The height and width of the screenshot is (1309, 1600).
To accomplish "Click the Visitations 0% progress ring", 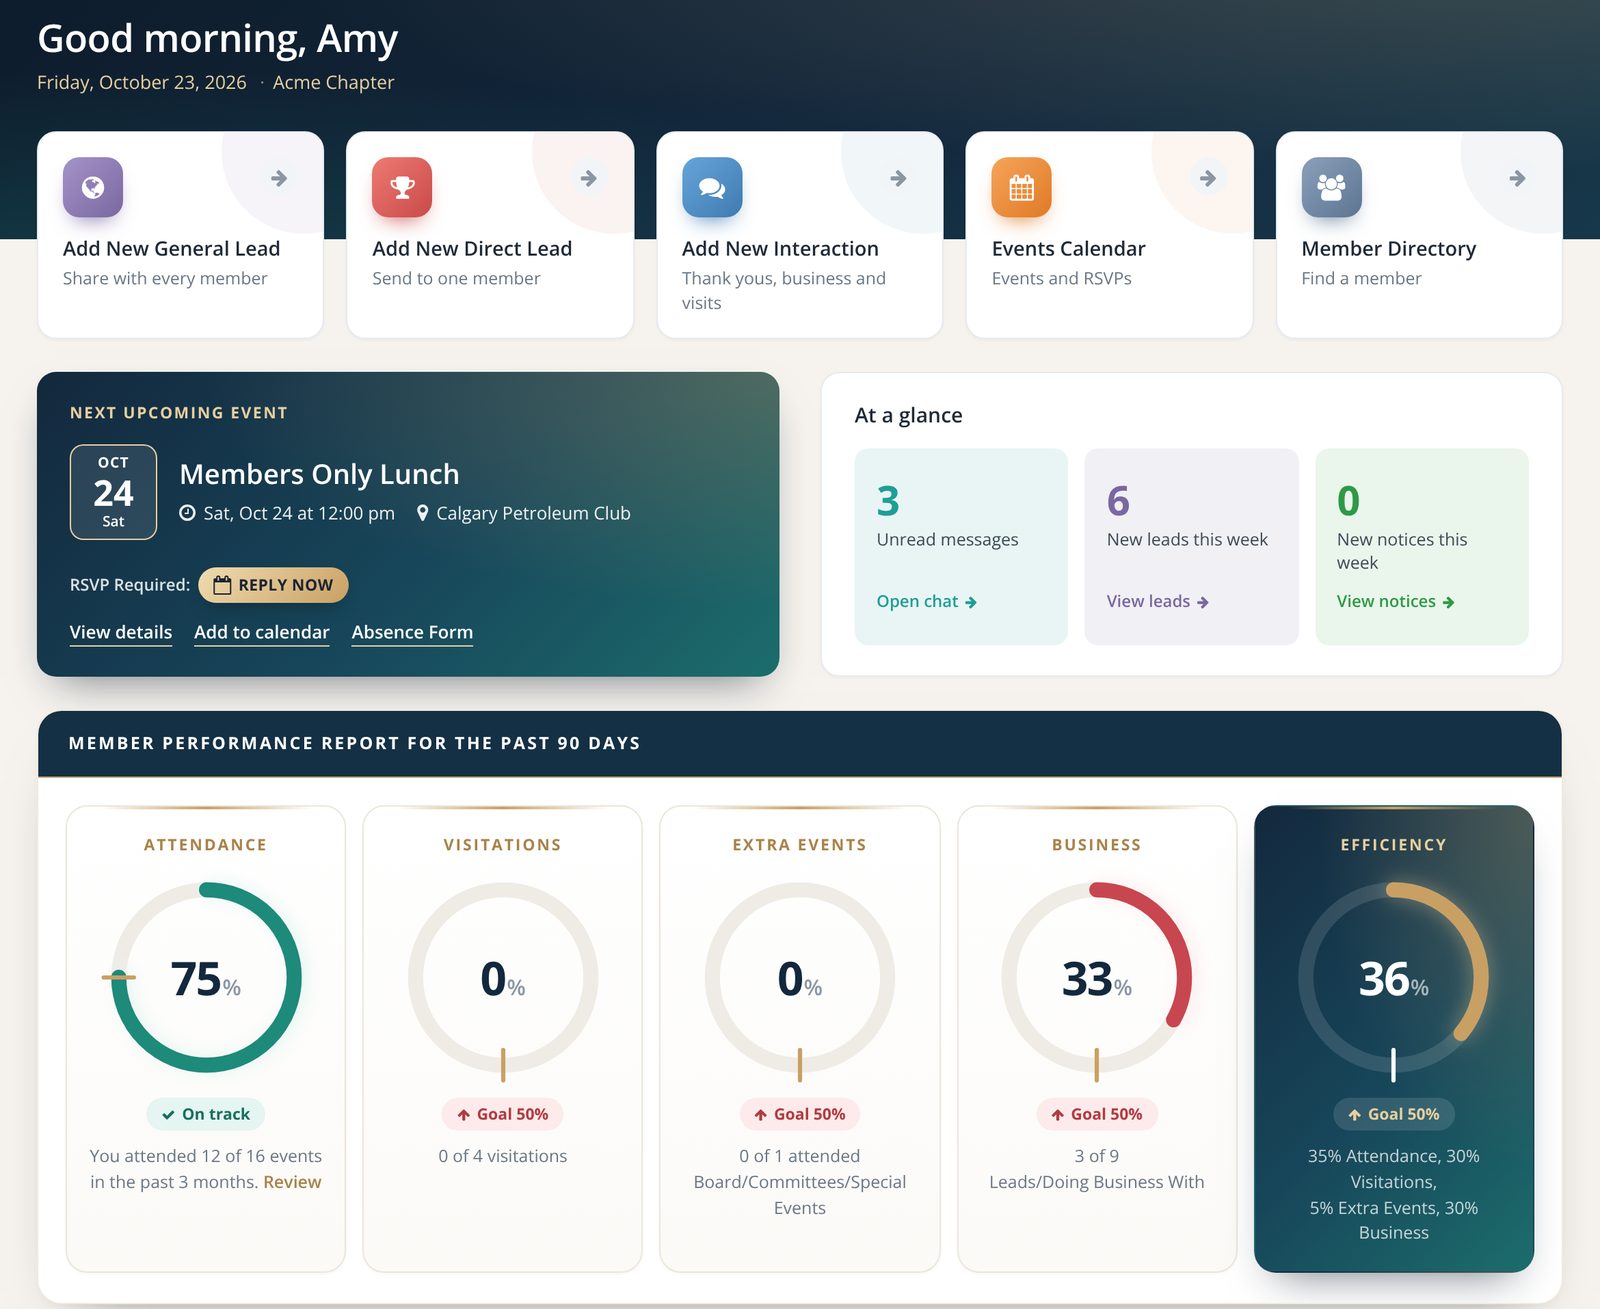I will [503, 977].
